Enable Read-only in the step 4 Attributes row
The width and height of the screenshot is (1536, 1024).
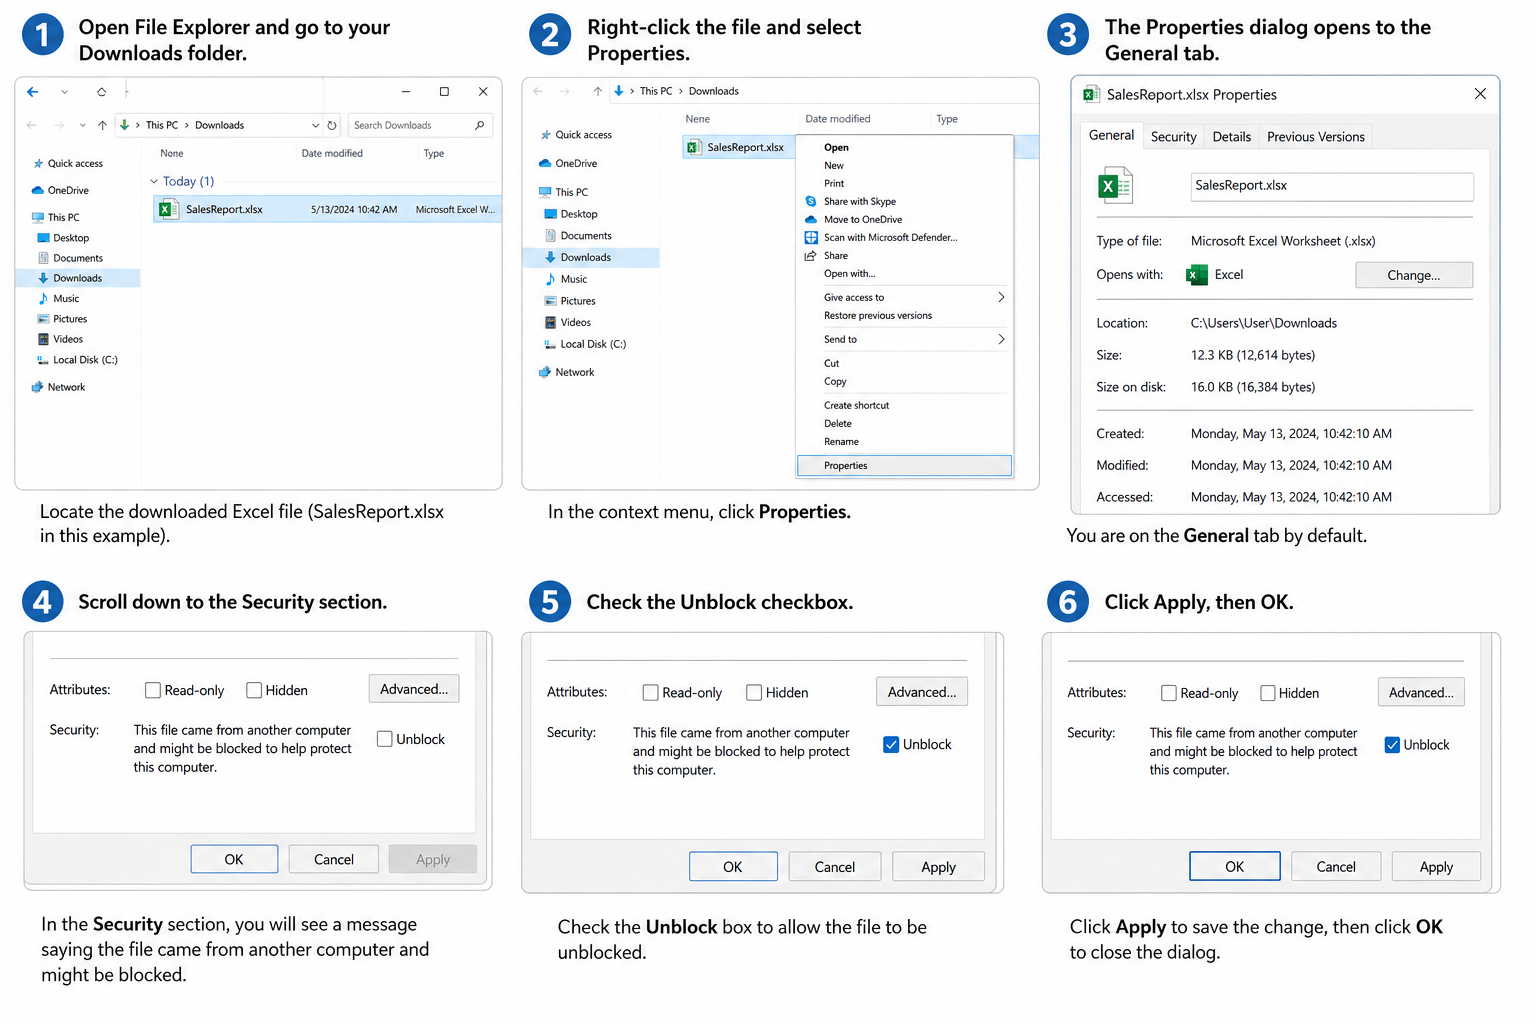pos(153,690)
